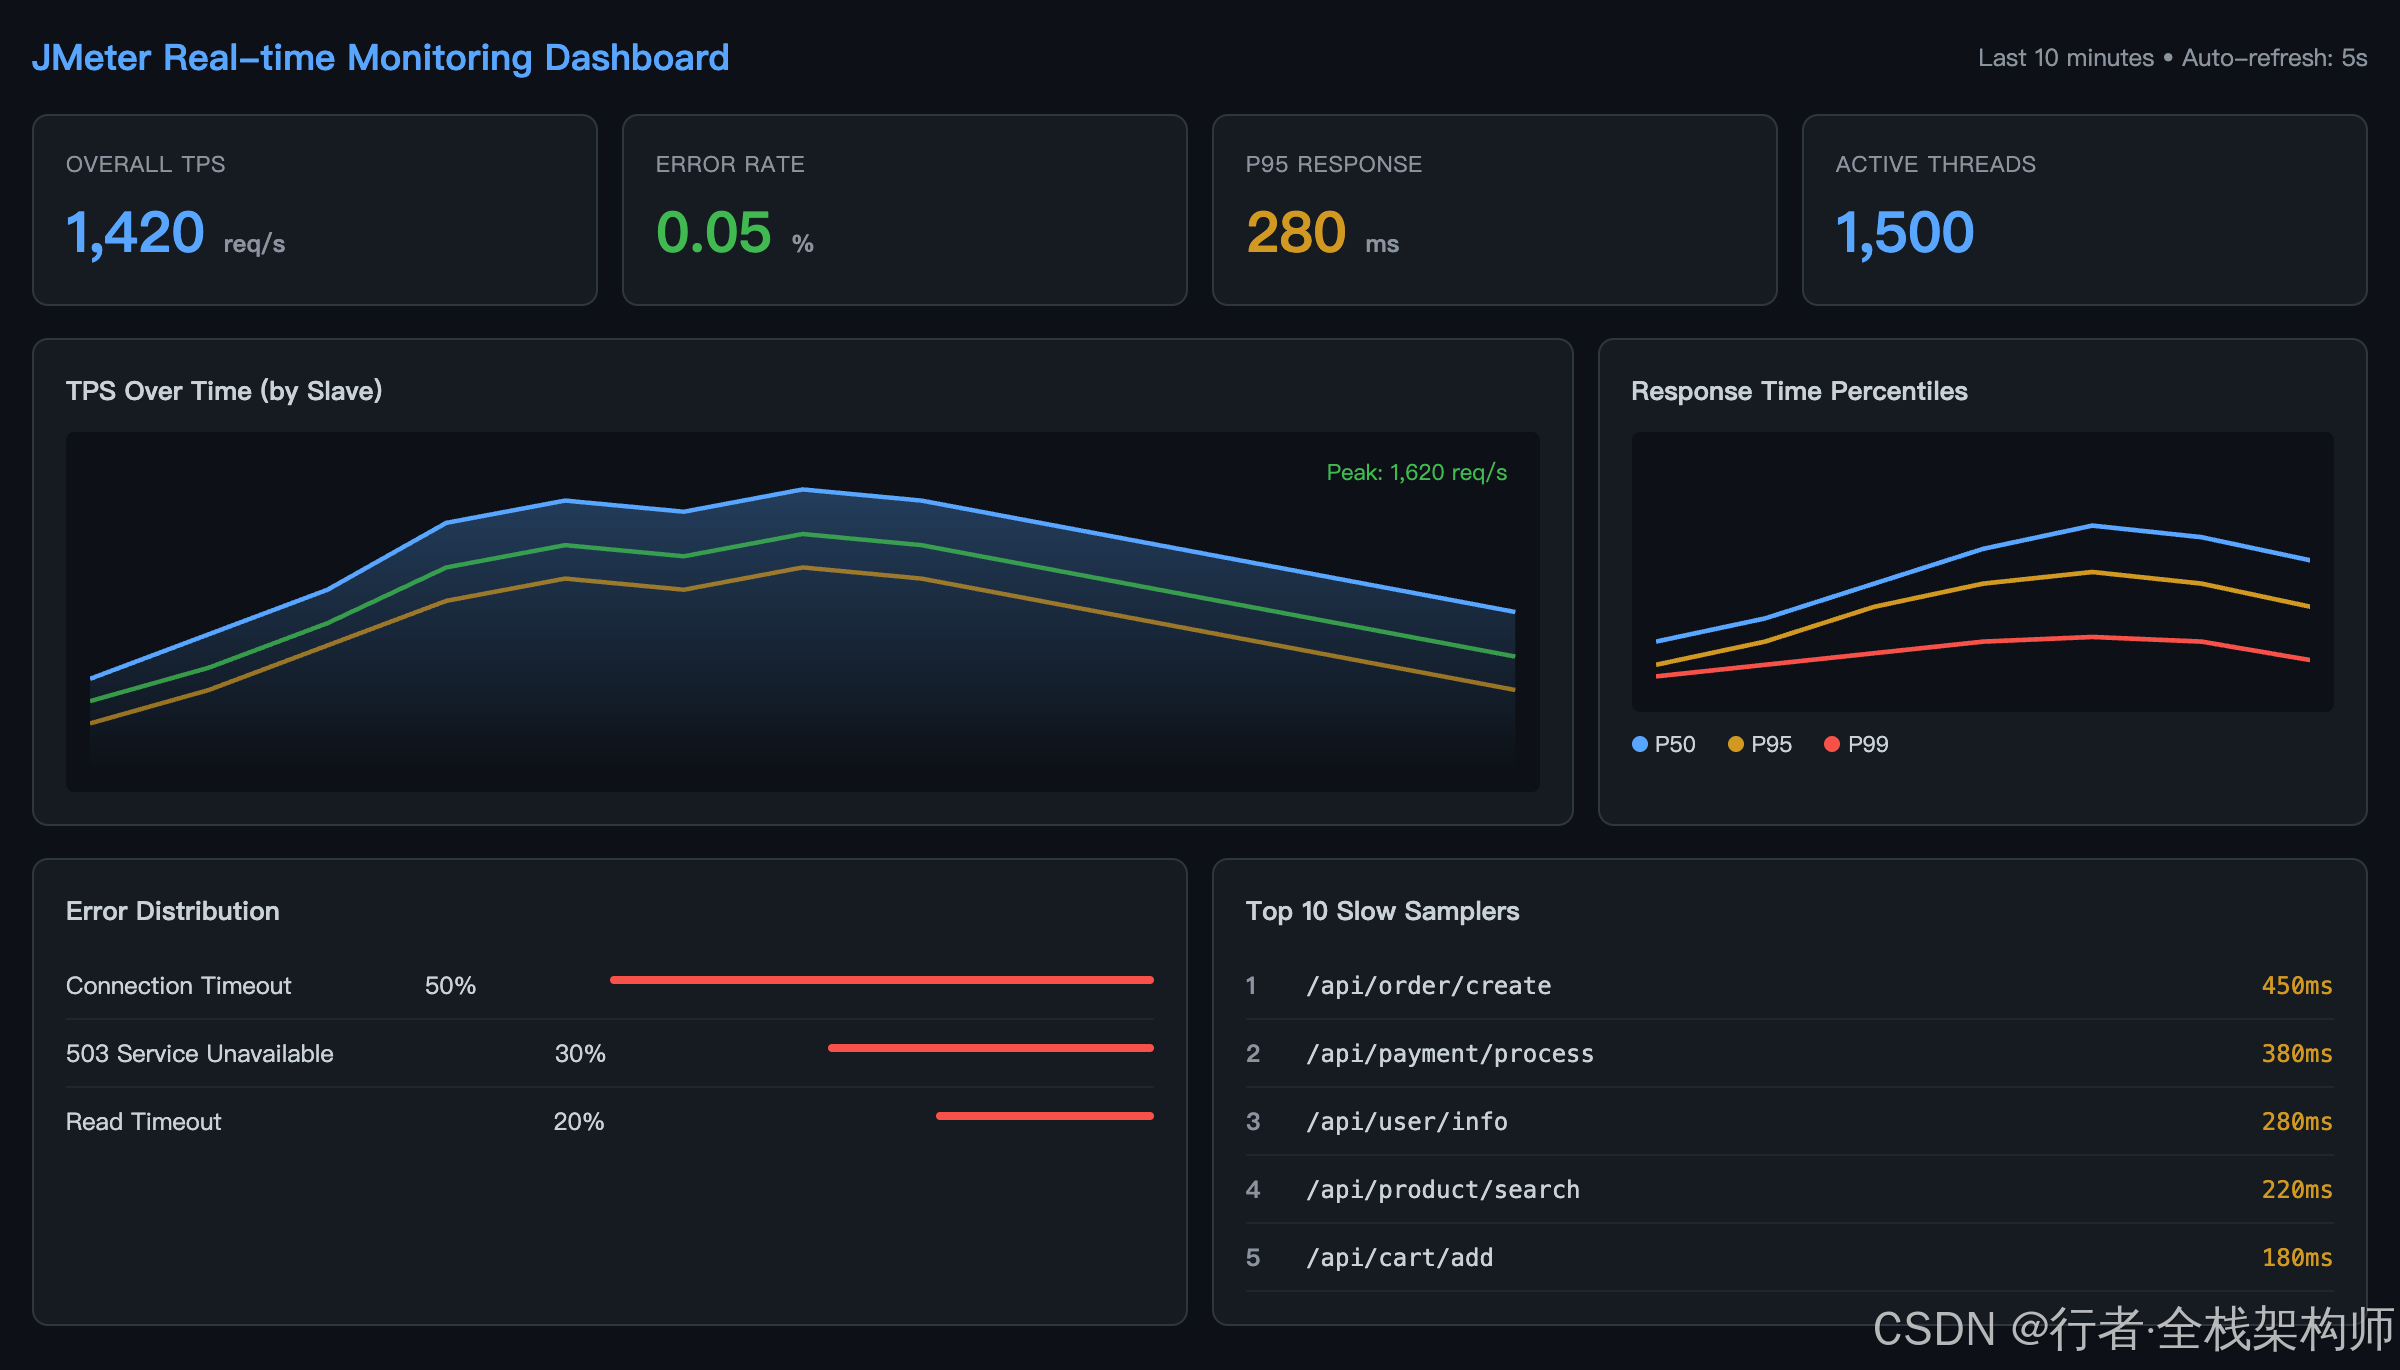Click the Last 10 minutes auto-refresh label
Image resolution: width=2400 pixels, height=1370 pixels.
tap(2172, 58)
